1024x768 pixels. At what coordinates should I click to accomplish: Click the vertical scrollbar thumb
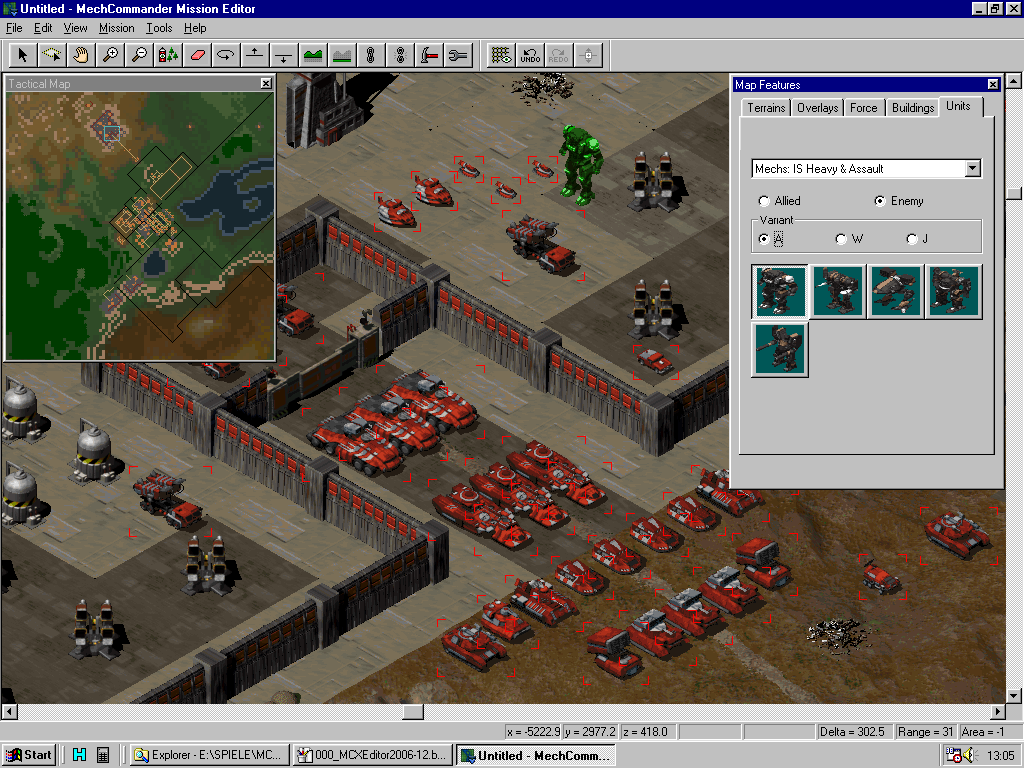point(1014,194)
